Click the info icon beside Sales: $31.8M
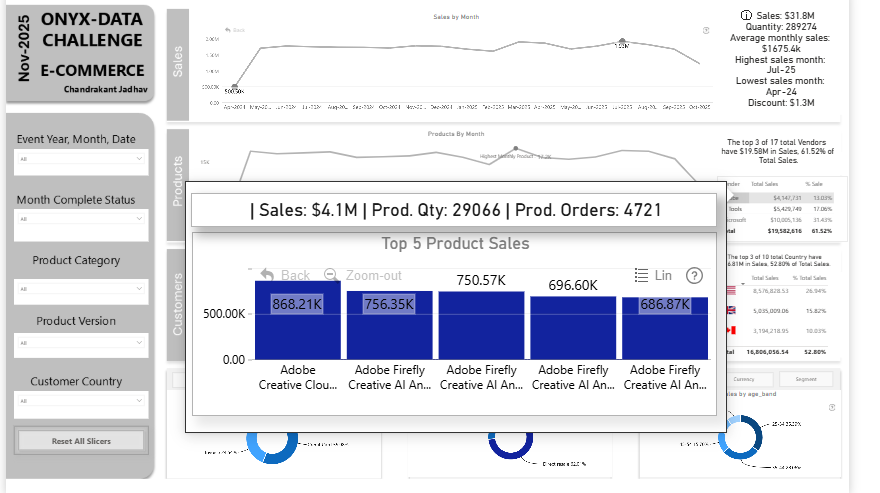Image resolution: width=880 pixels, height=493 pixels. (x=746, y=15)
